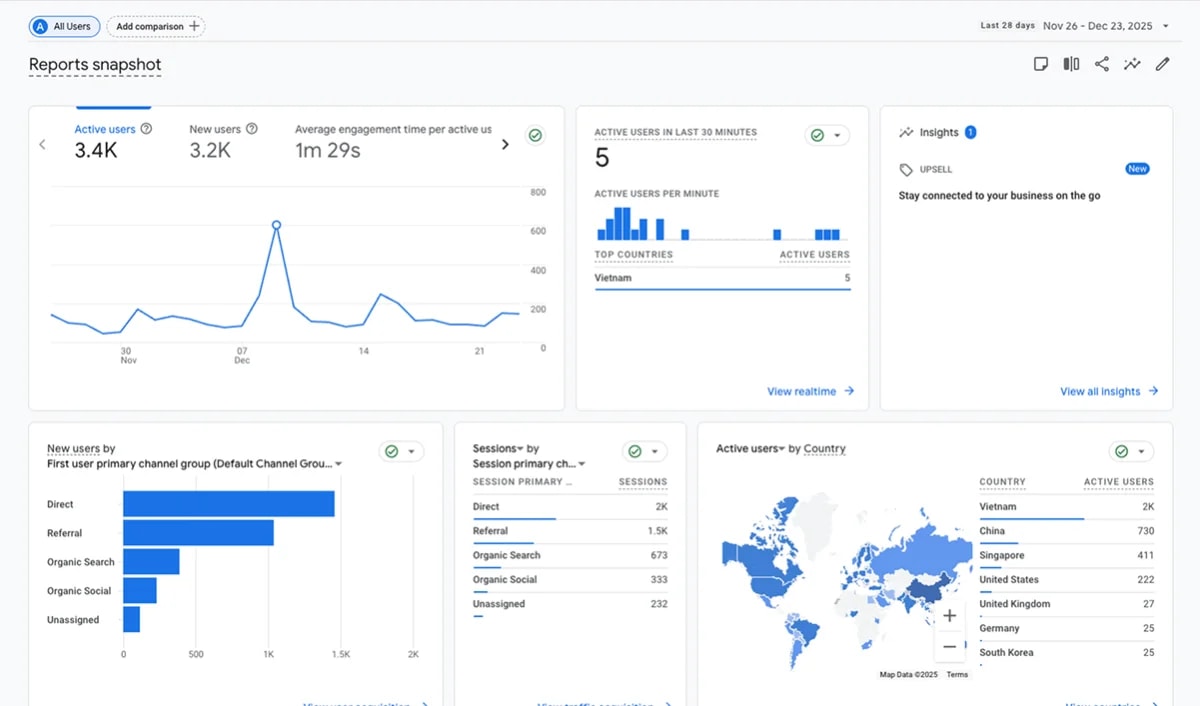Click the Add comparison button
Image resolution: width=1200 pixels, height=706 pixels.
click(x=156, y=26)
